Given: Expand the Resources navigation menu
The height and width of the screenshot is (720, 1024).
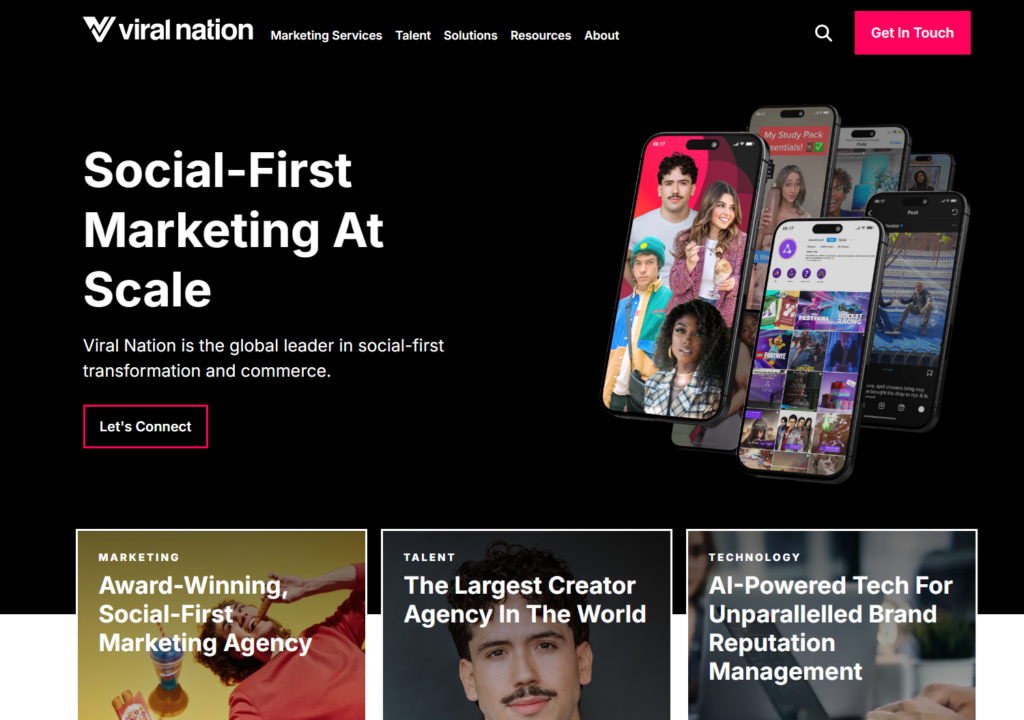Looking at the screenshot, I should point(541,35).
